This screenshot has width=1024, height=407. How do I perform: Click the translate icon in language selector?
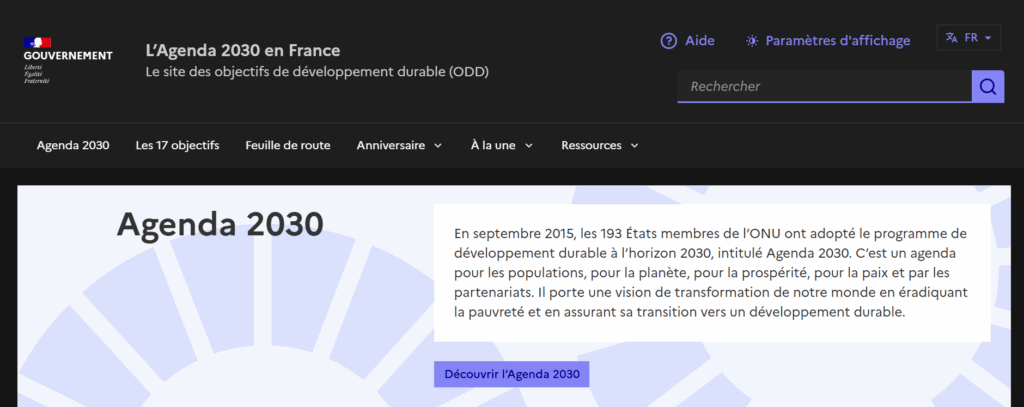pos(951,38)
